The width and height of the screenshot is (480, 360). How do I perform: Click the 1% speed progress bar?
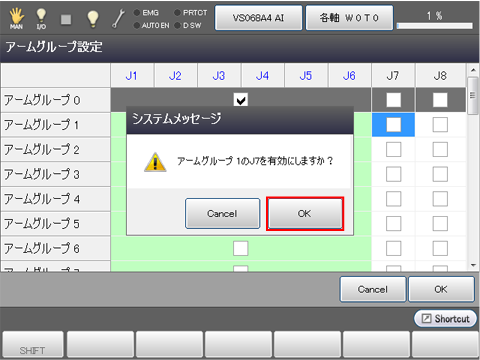click(435, 26)
